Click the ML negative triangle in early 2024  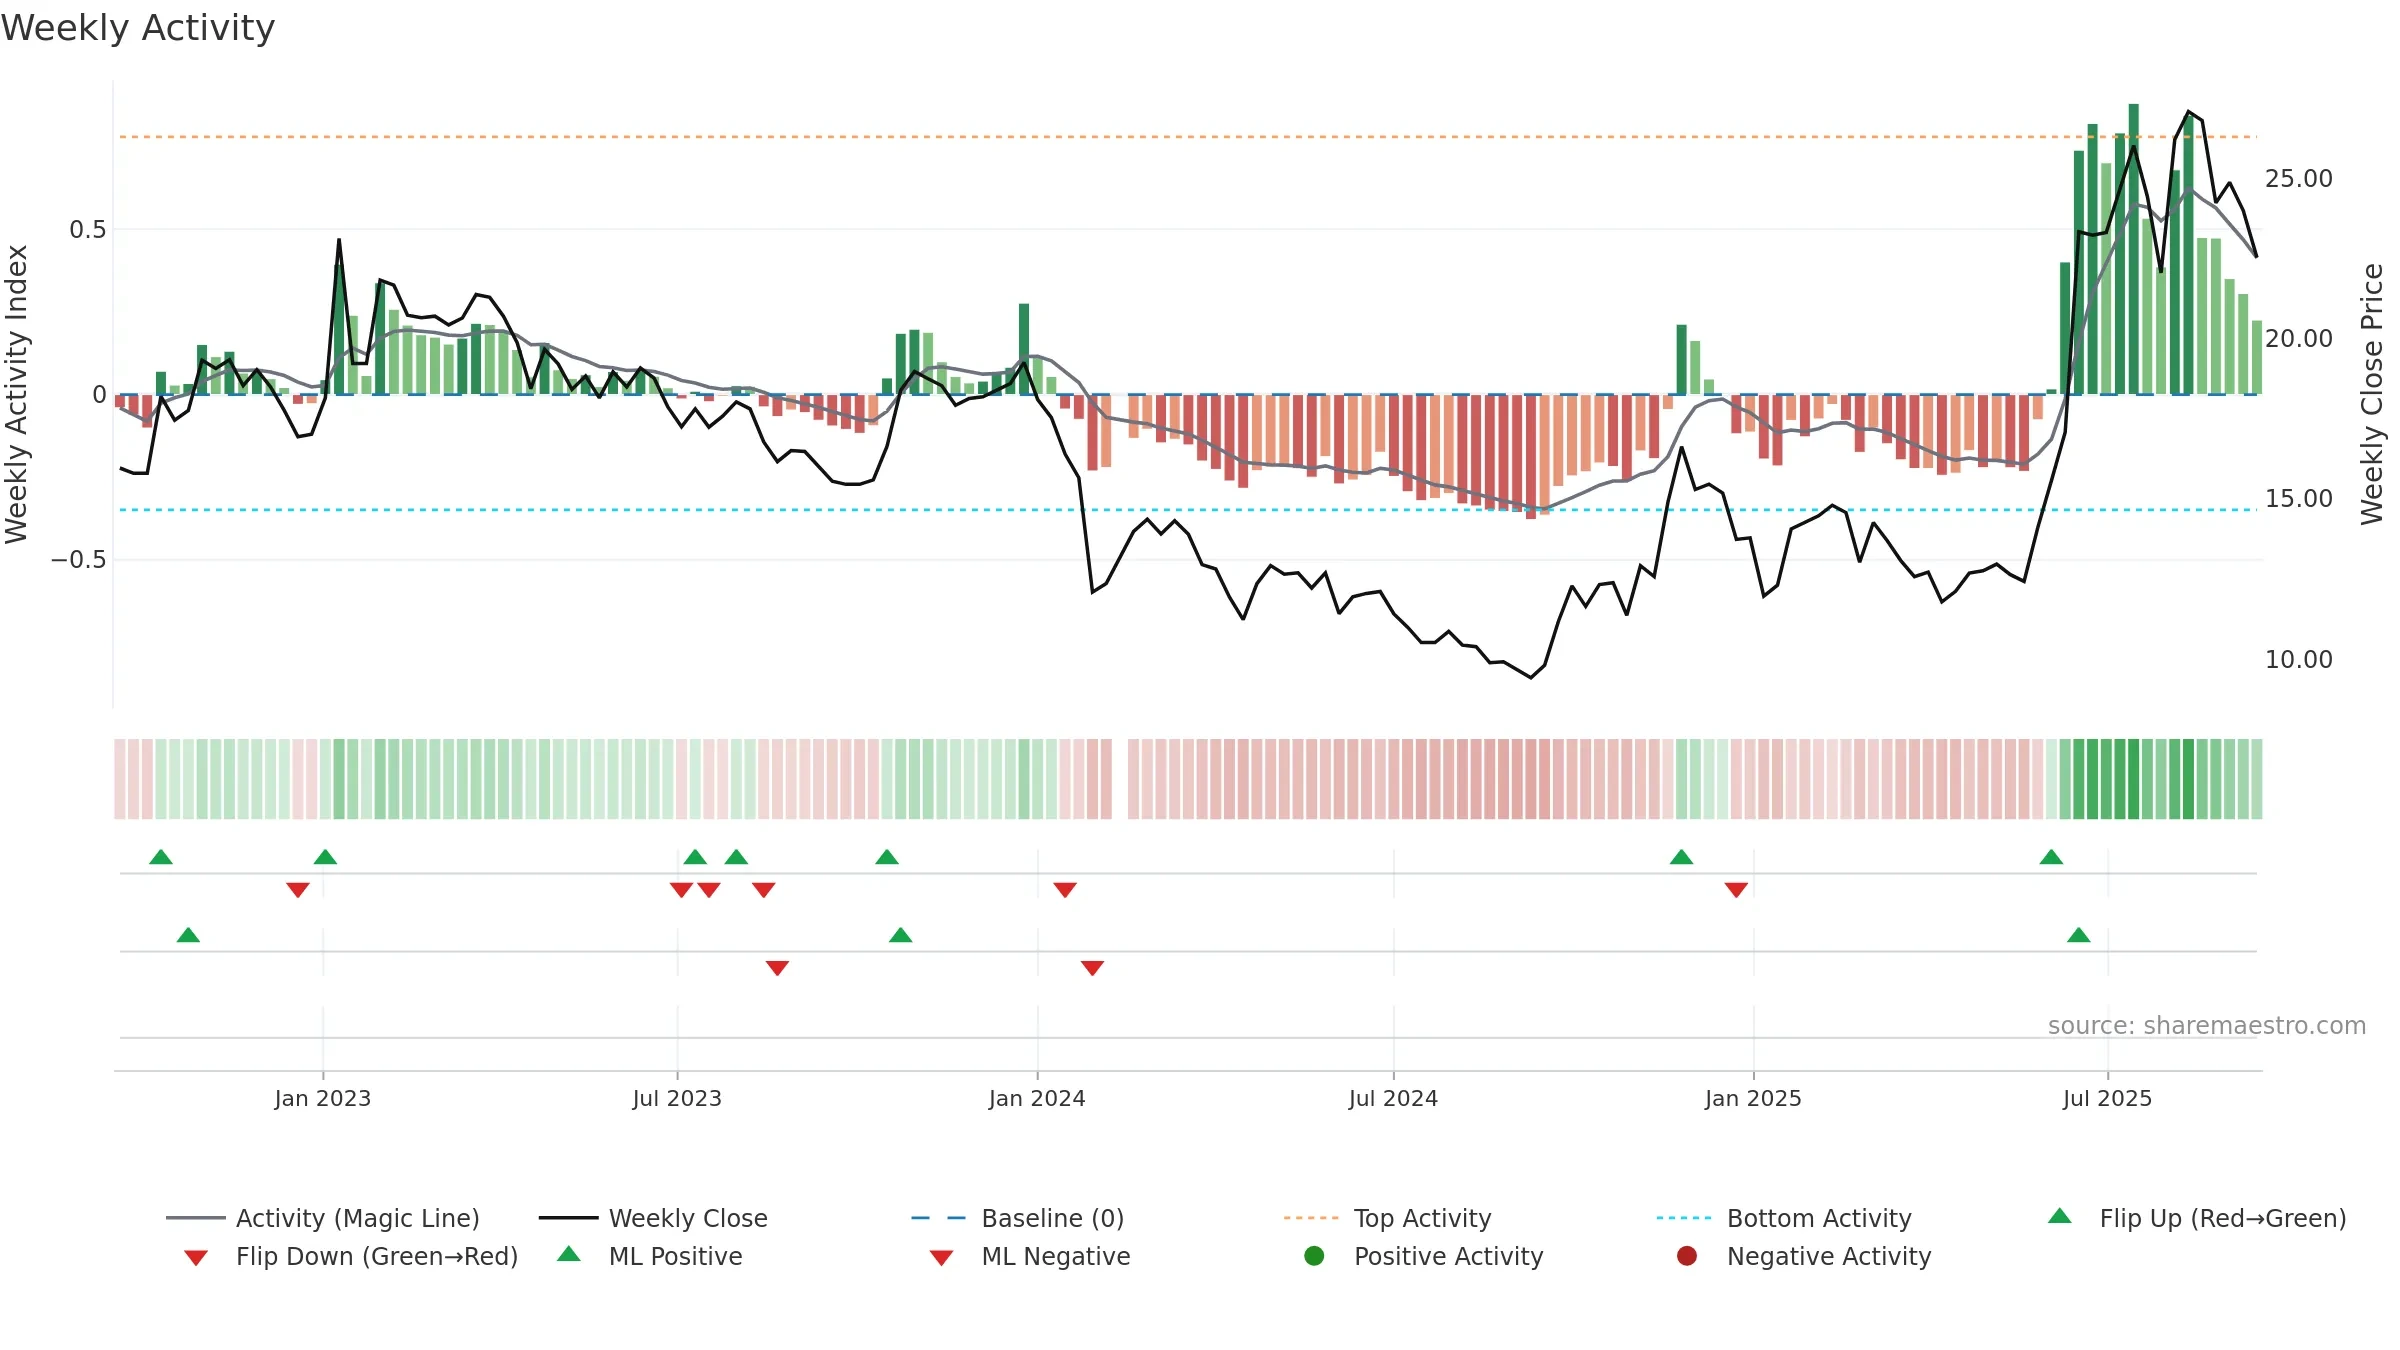(1092, 968)
